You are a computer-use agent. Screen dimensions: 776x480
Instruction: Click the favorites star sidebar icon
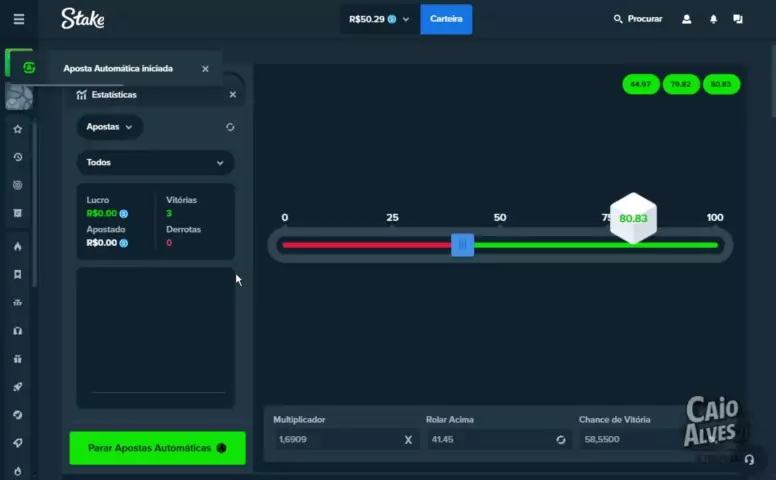coord(18,129)
